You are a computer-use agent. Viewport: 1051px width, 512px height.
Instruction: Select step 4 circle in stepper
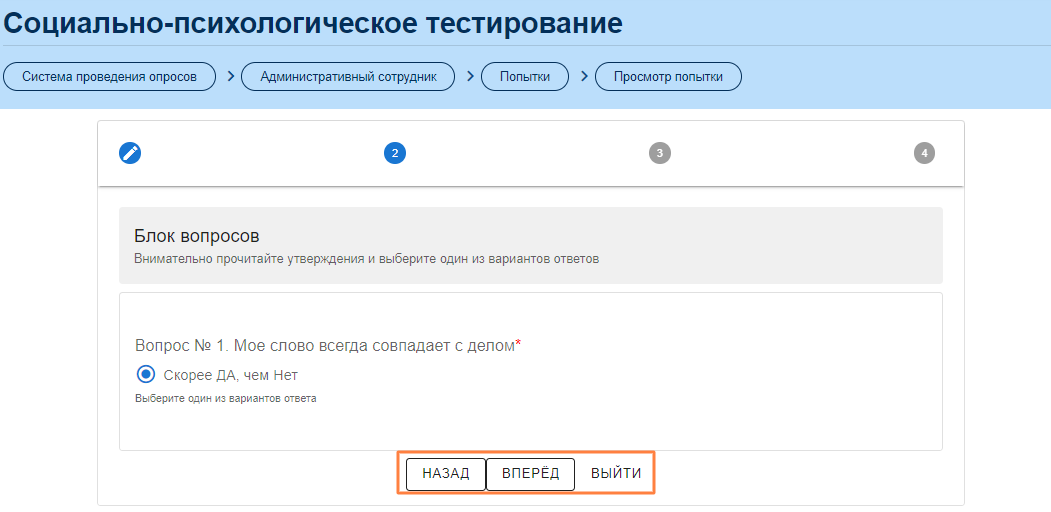pos(924,153)
